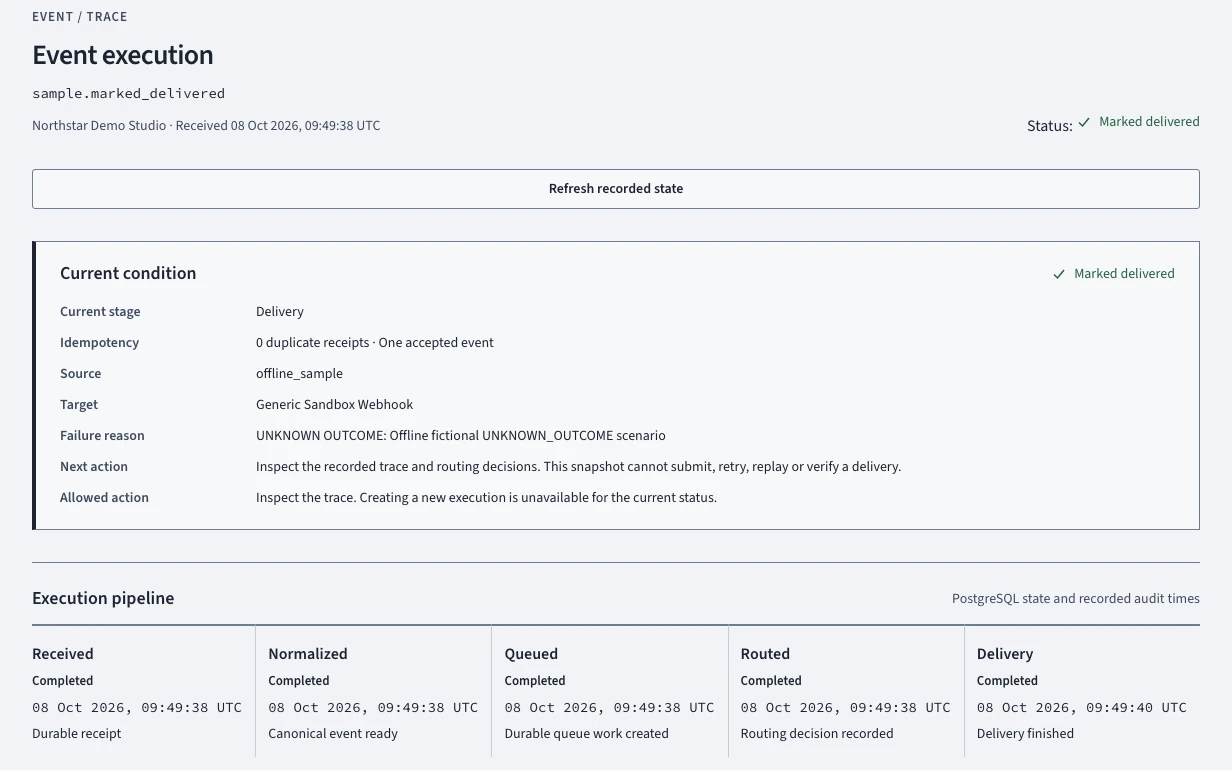Click the Completed status under Queued
The width and height of the screenshot is (1232, 770).
[535, 681]
